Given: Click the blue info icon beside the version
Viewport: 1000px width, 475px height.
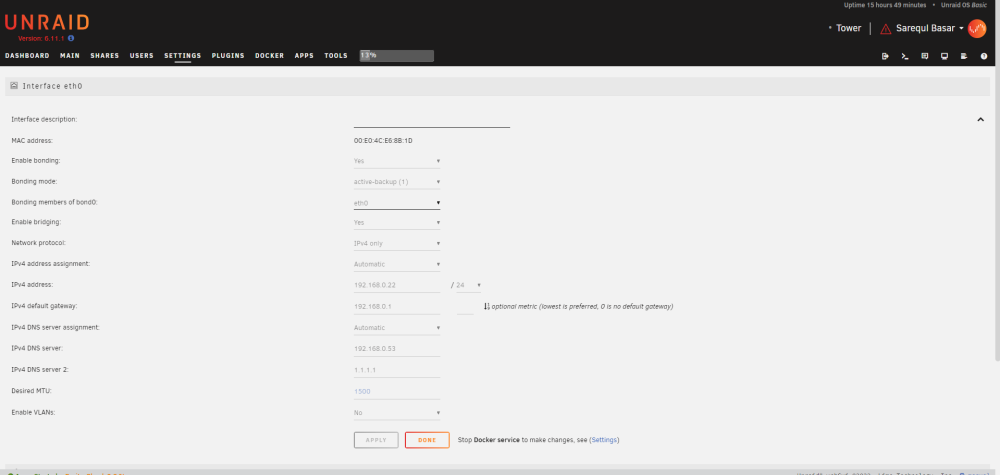Looking at the screenshot, I should coord(71,39).
